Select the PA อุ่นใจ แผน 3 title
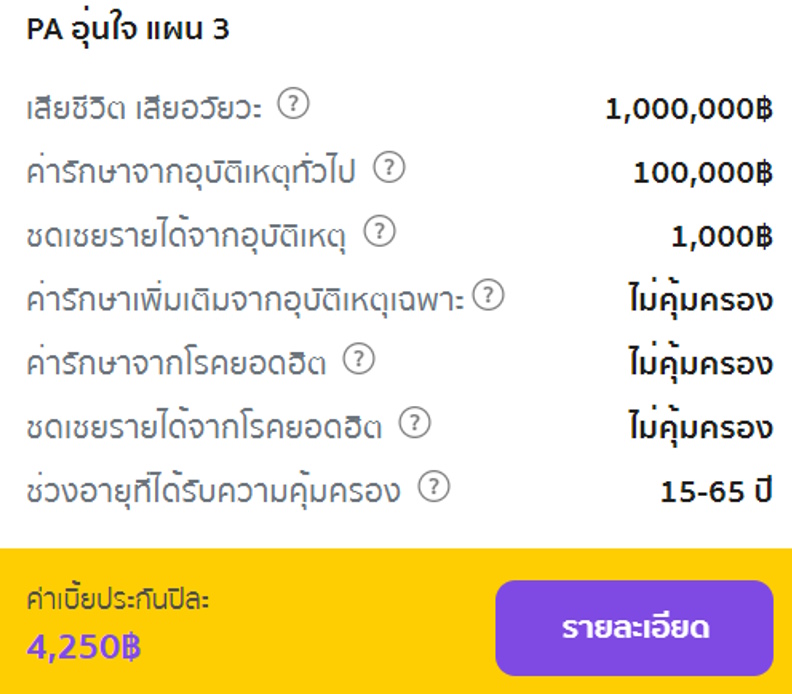The width and height of the screenshot is (792, 694). pyautogui.click(x=128, y=29)
